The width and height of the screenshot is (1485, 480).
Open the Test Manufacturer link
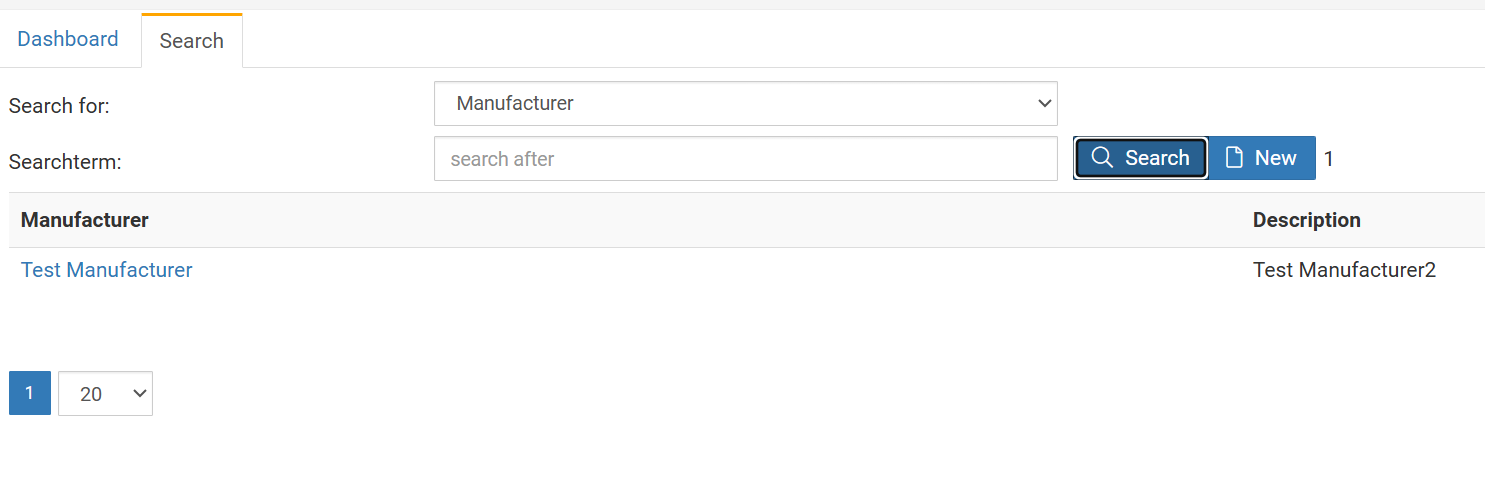point(106,270)
